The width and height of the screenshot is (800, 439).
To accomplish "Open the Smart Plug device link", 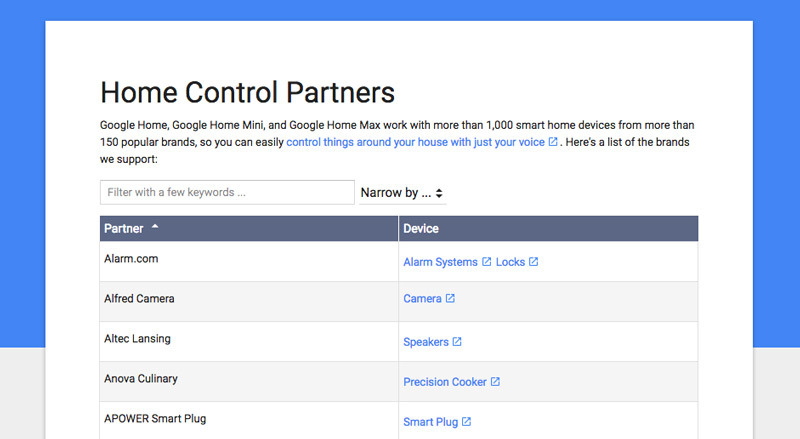I will (430, 422).
